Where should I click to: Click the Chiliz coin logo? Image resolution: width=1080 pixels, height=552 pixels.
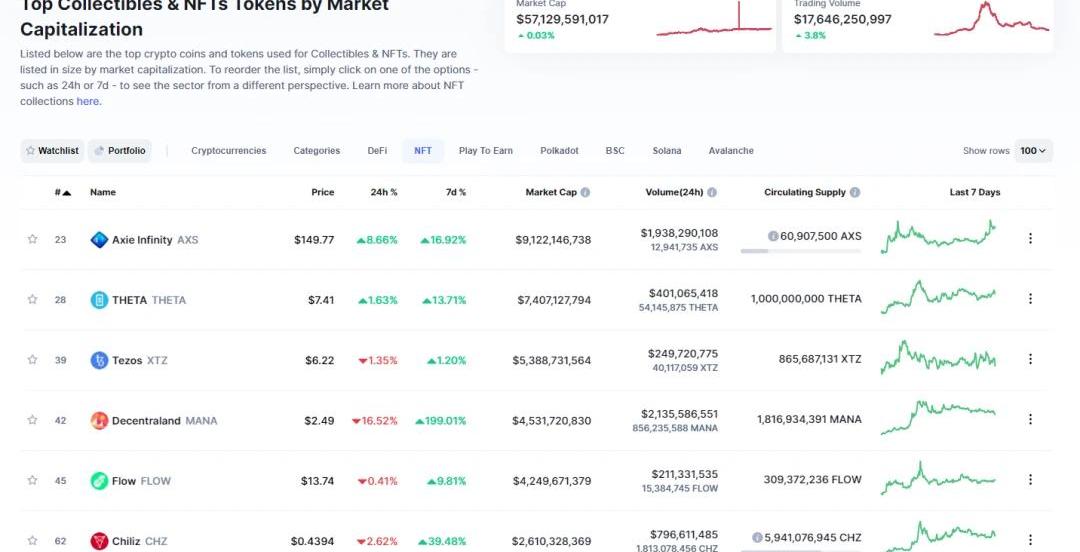(99, 541)
